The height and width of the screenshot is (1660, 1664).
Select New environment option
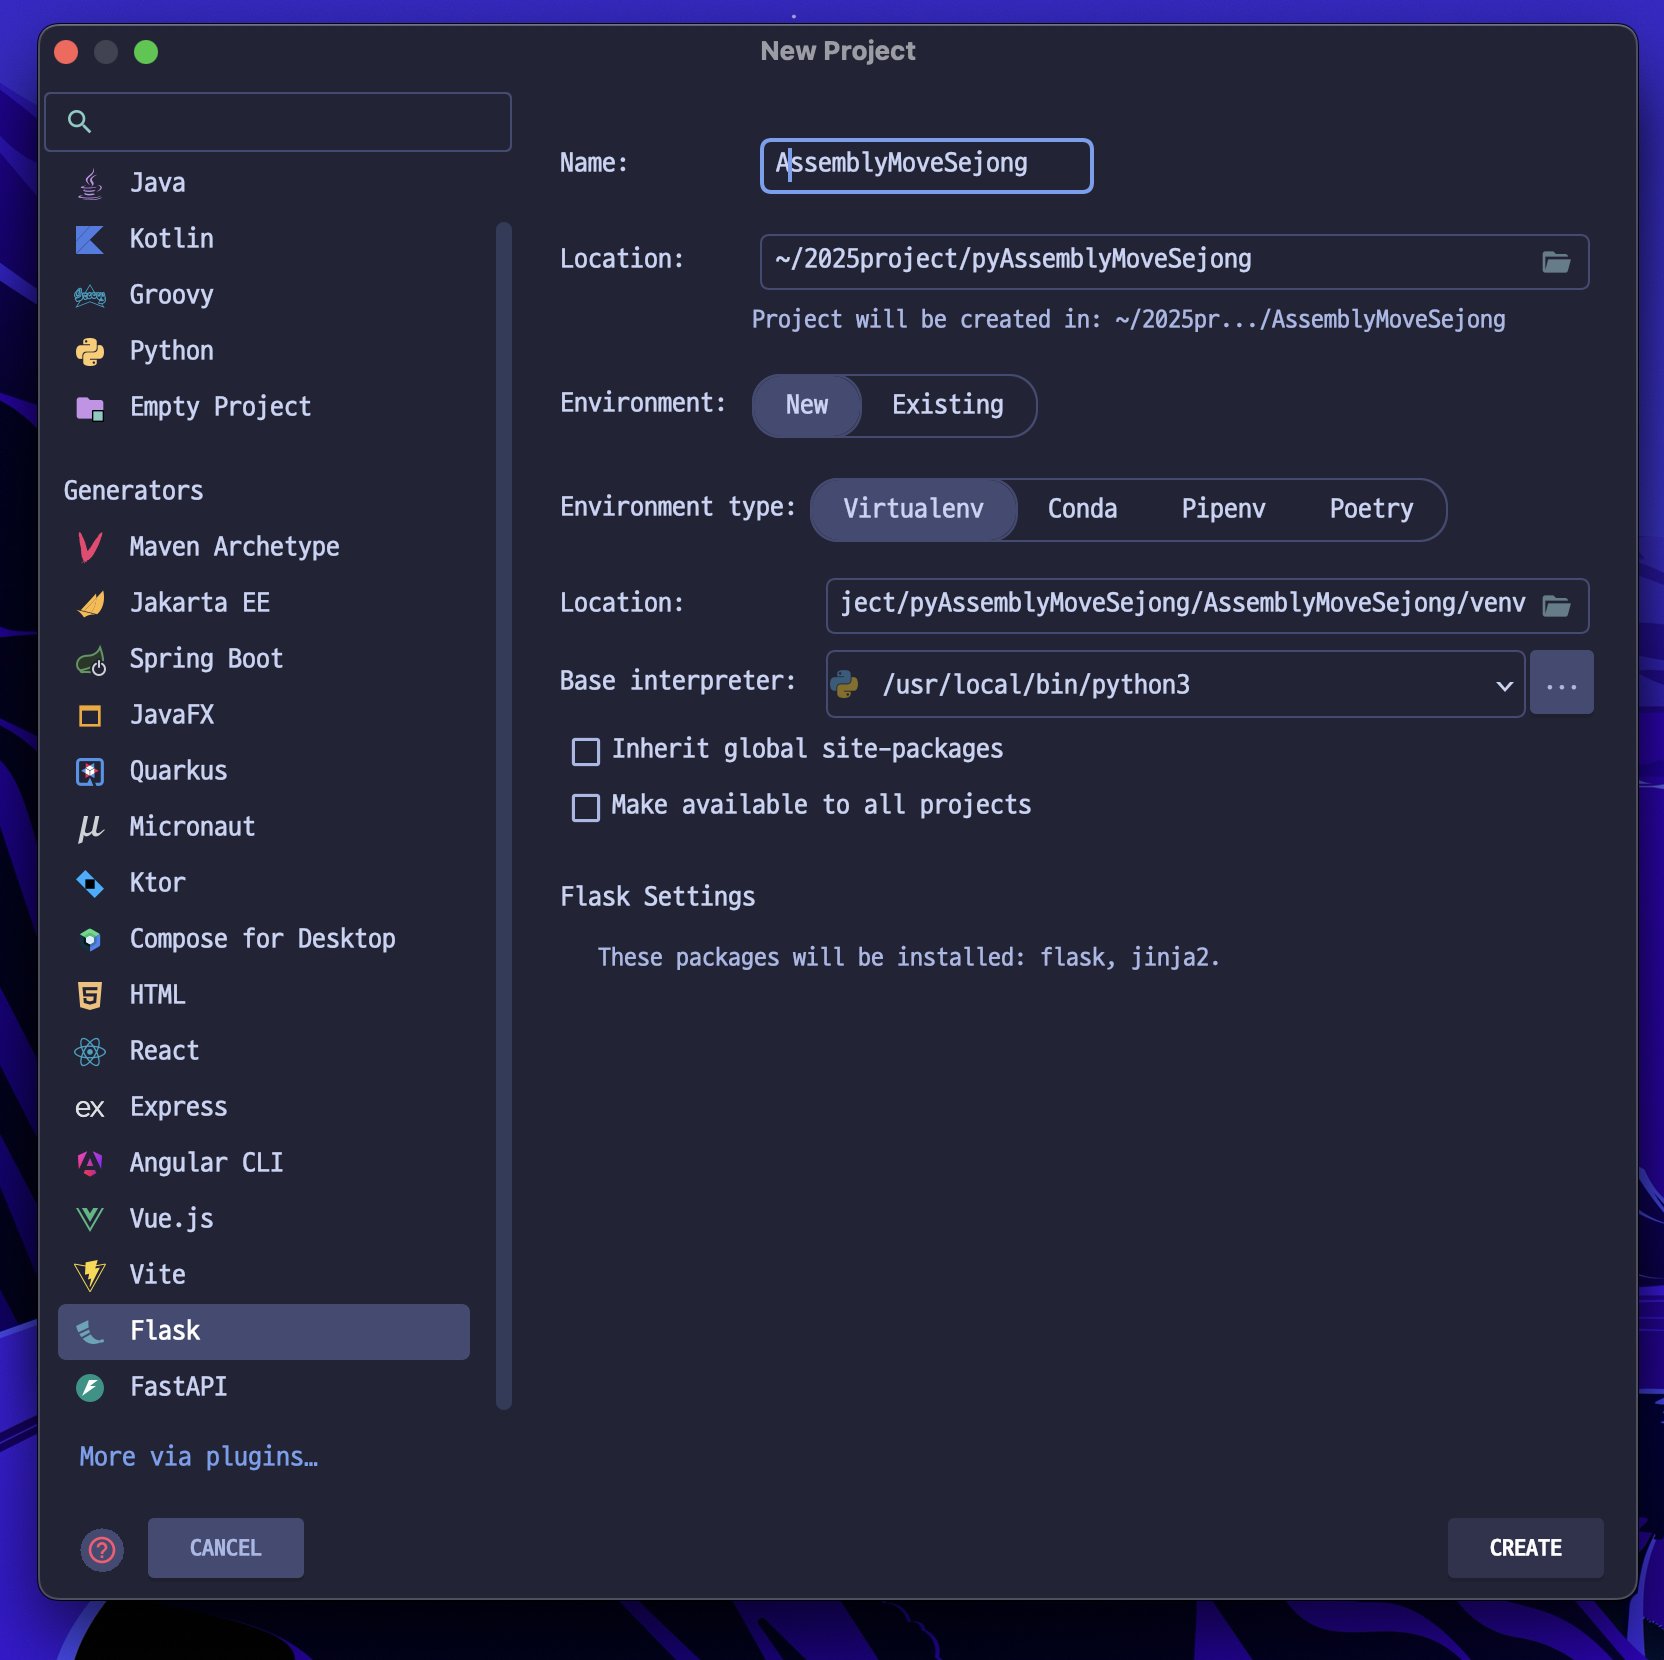pos(807,405)
